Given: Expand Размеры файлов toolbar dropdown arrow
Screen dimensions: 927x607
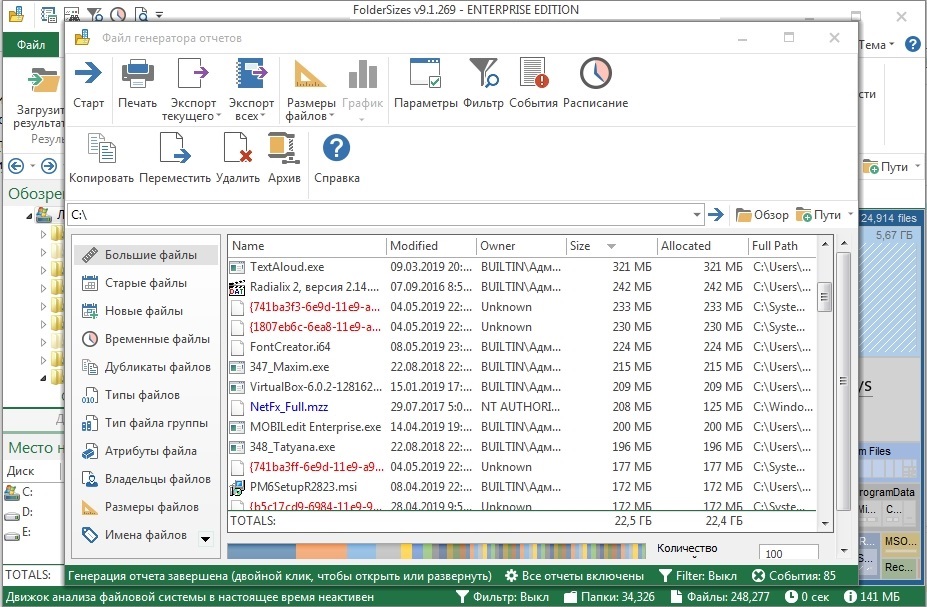Looking at the screenshot, I should click(332, 116).
